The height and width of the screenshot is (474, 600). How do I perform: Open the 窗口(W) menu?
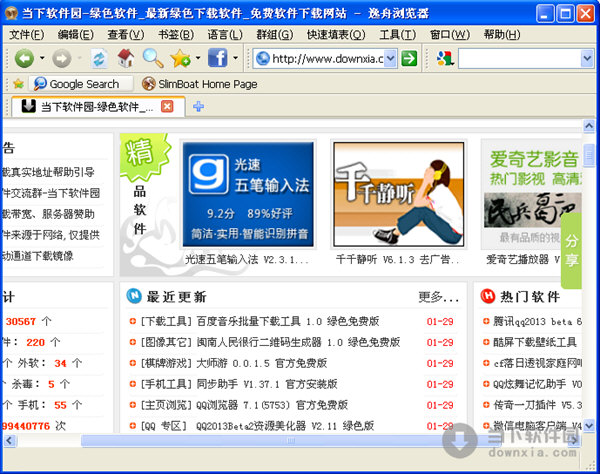click(450, 35)
